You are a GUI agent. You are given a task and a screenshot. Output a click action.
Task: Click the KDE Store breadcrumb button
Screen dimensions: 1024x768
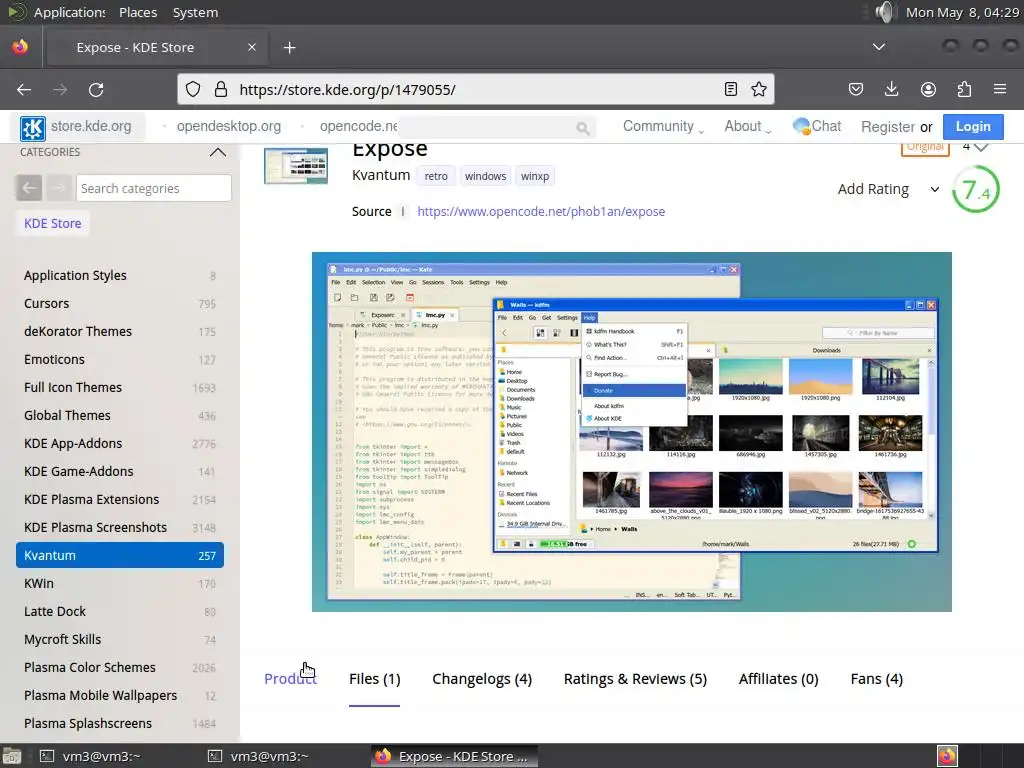point(53,223)
